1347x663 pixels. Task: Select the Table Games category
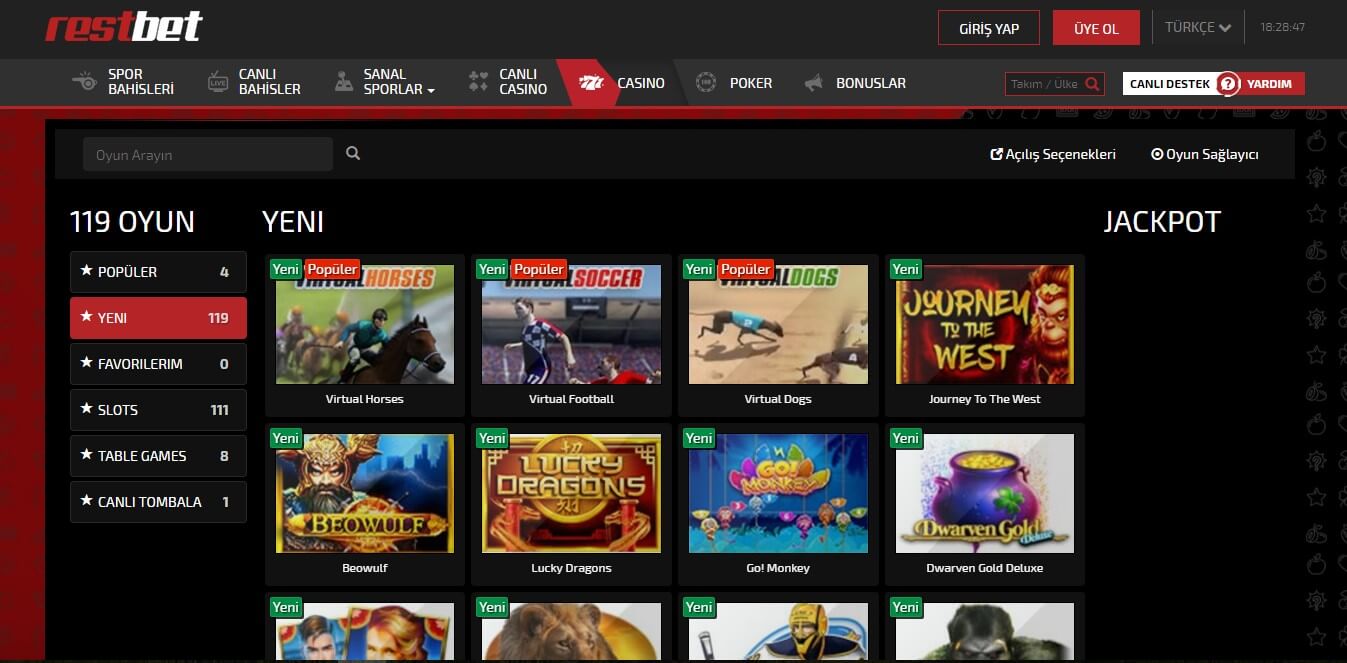coord(158,456)
